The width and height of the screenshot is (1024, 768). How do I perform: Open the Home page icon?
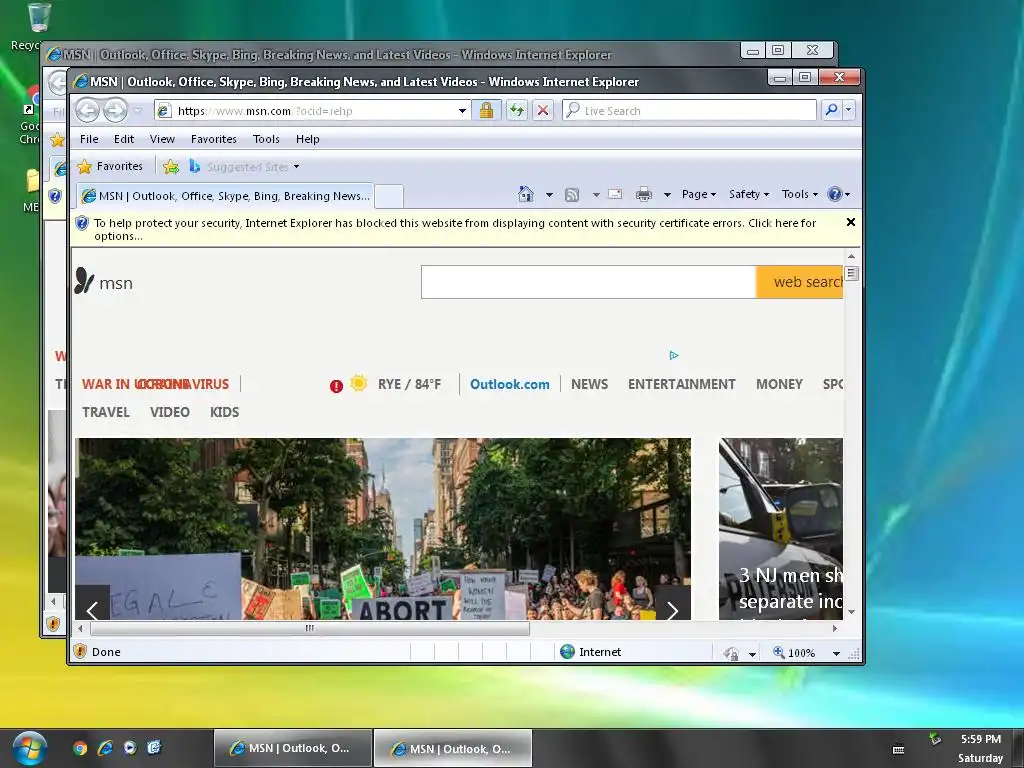click(x=526, y=194)
